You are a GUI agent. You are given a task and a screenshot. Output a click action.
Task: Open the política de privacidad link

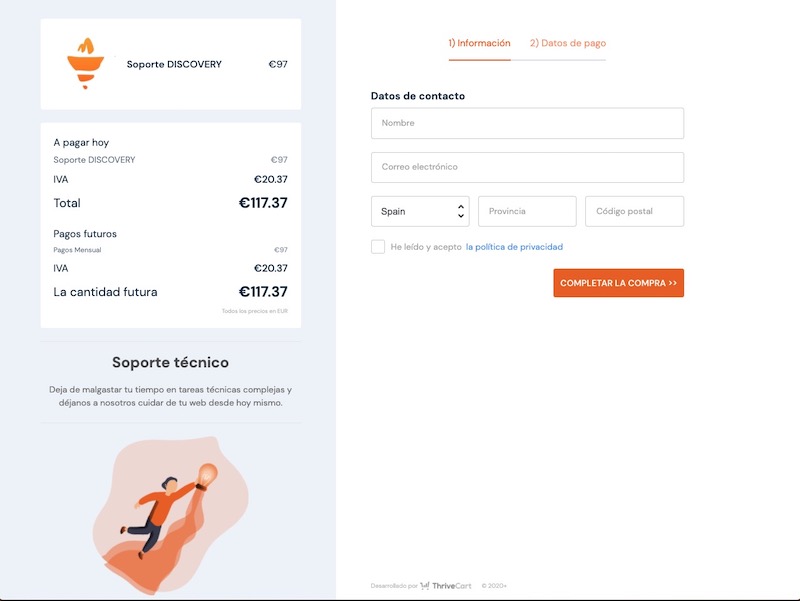coord(514,247)
